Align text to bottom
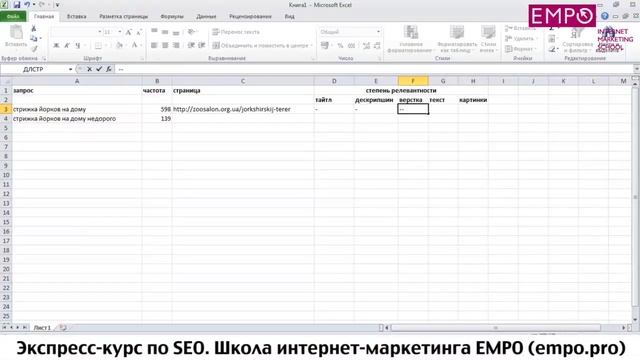The image size is (640, 360). coord(176,32)
